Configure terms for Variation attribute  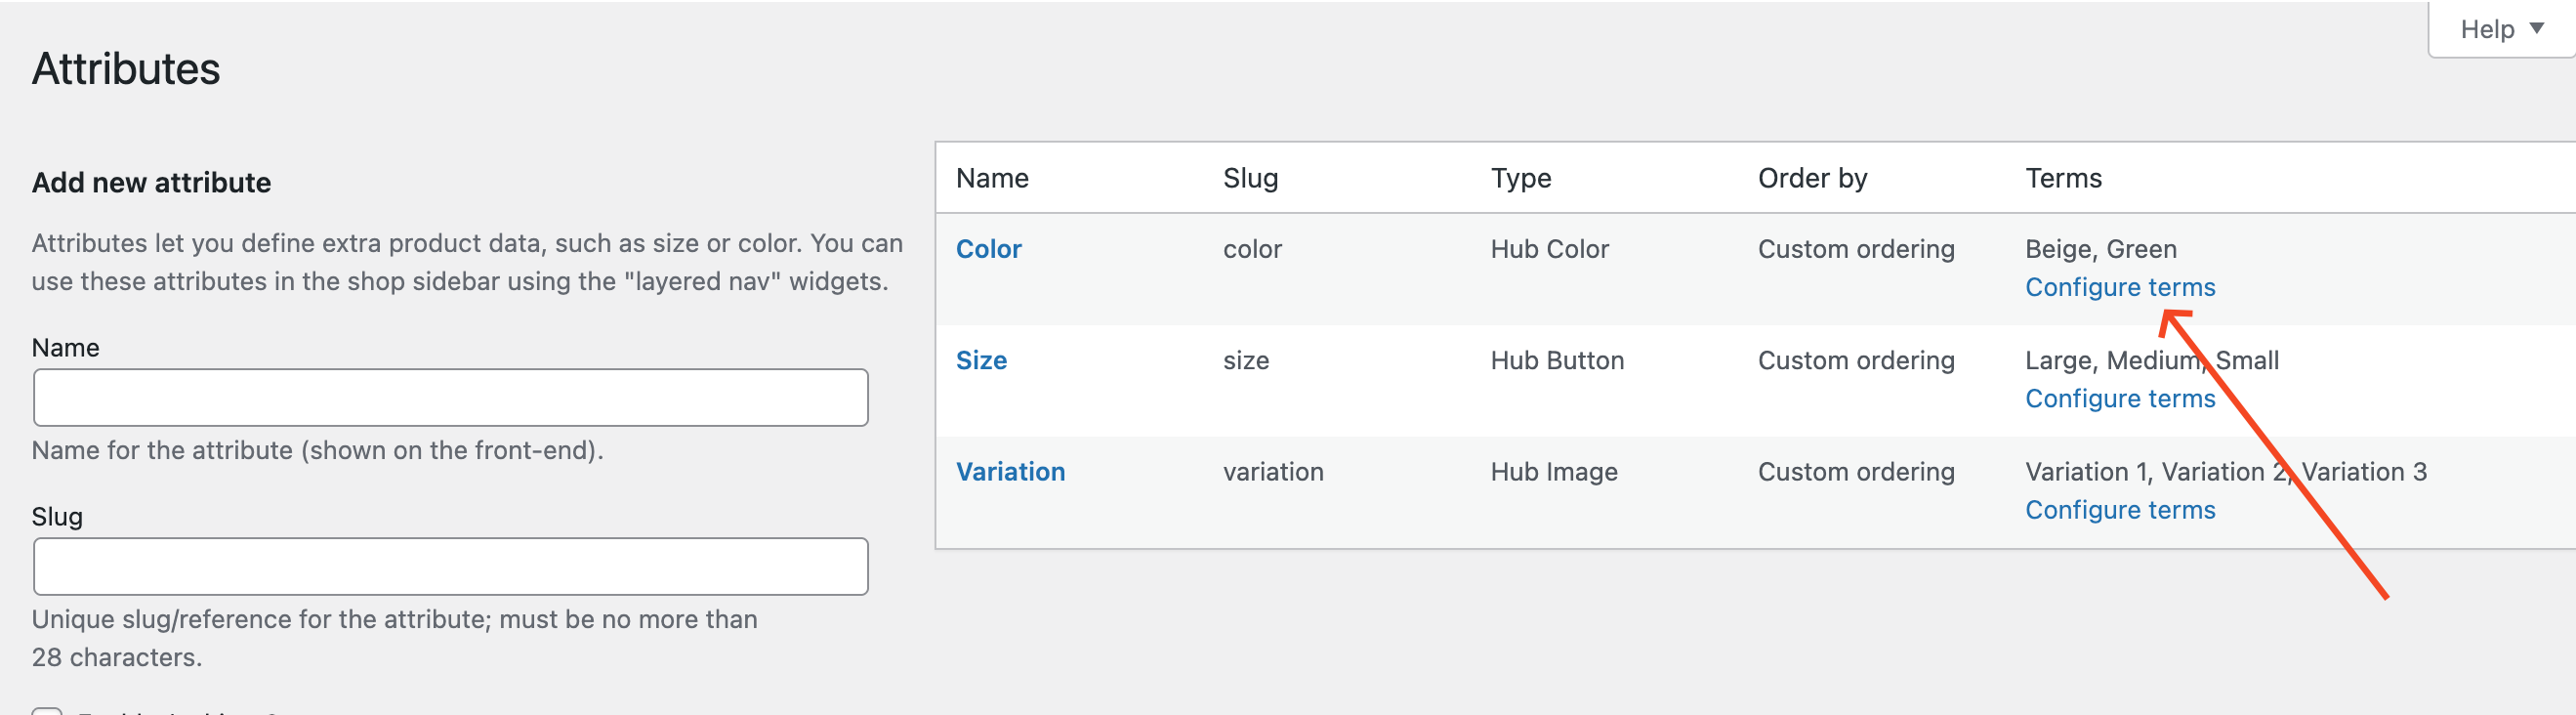2119,510
